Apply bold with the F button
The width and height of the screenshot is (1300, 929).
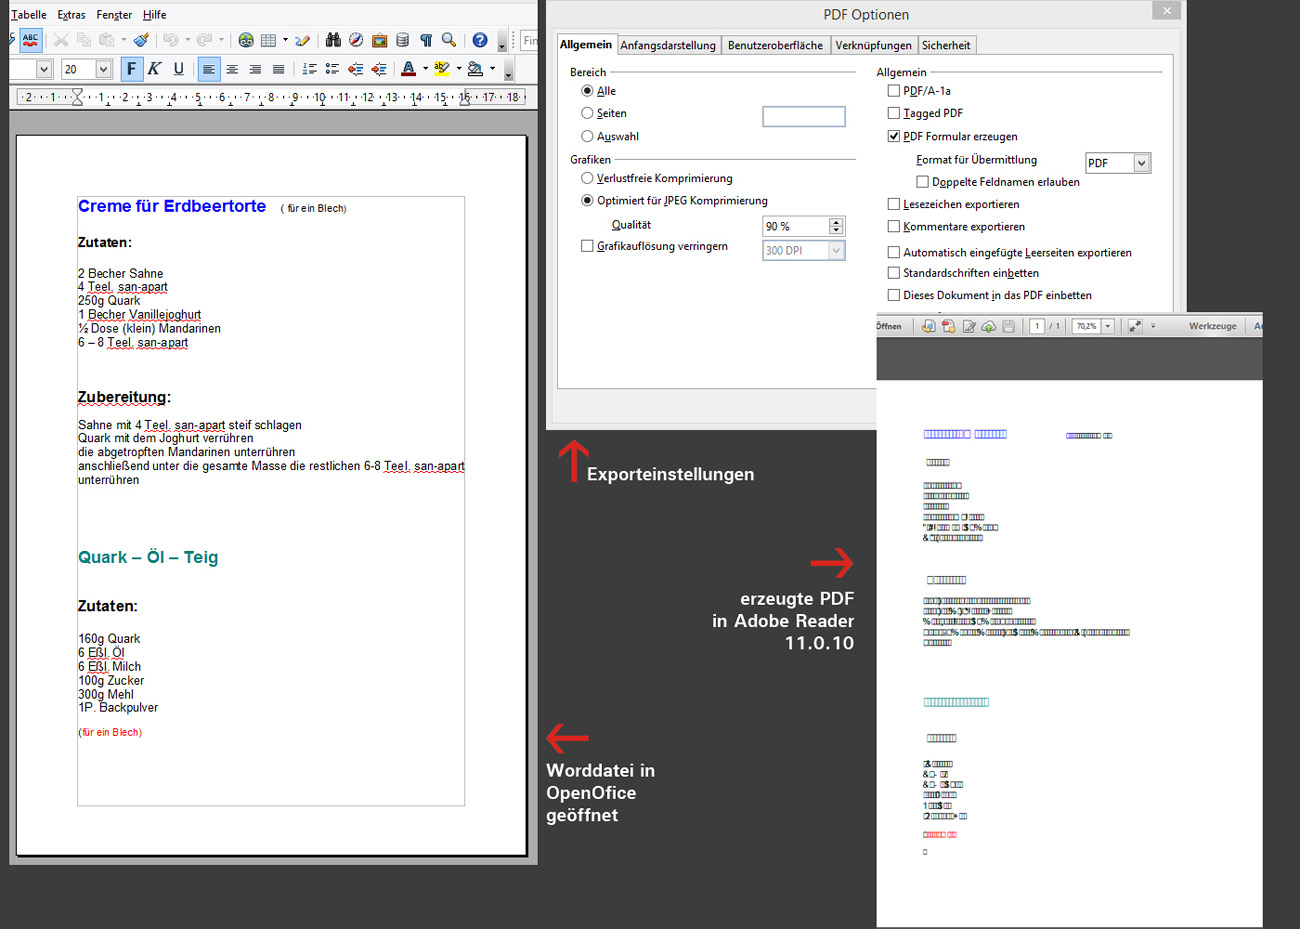pyautogui.click(x=131, y=69)
